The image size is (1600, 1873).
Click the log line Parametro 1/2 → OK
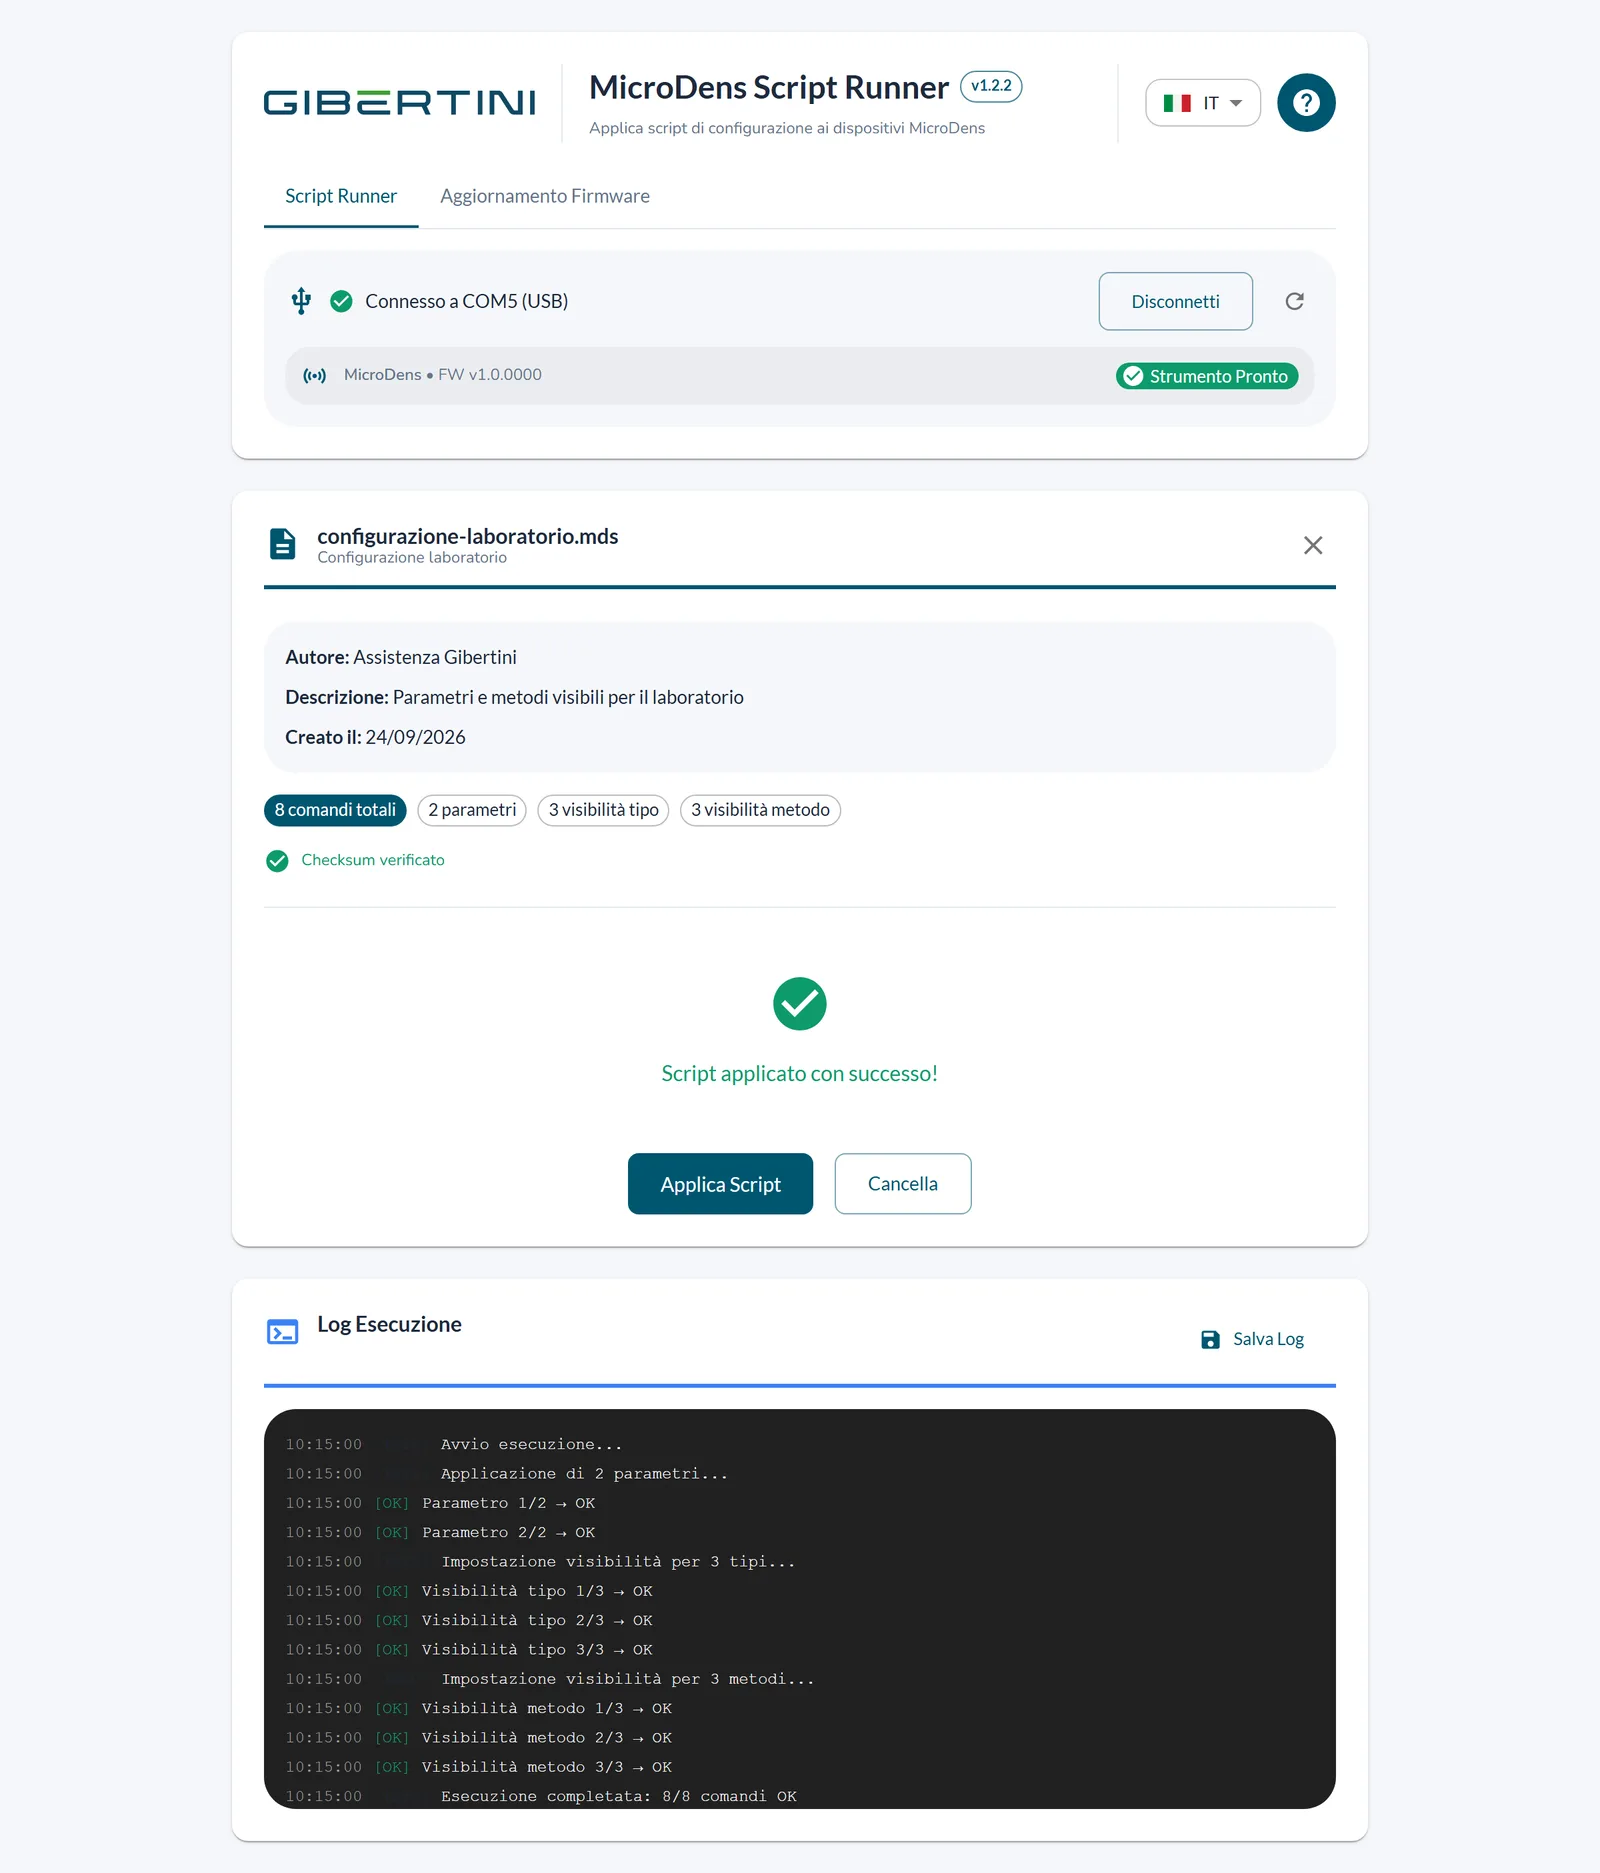(x=509, y=1503)
